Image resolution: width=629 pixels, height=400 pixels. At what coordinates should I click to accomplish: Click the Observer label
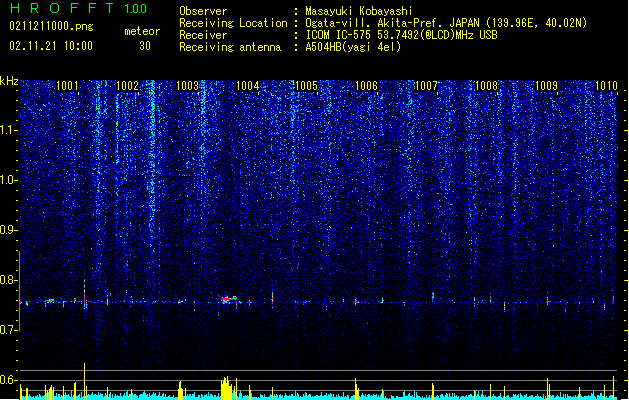coord(203,11)
